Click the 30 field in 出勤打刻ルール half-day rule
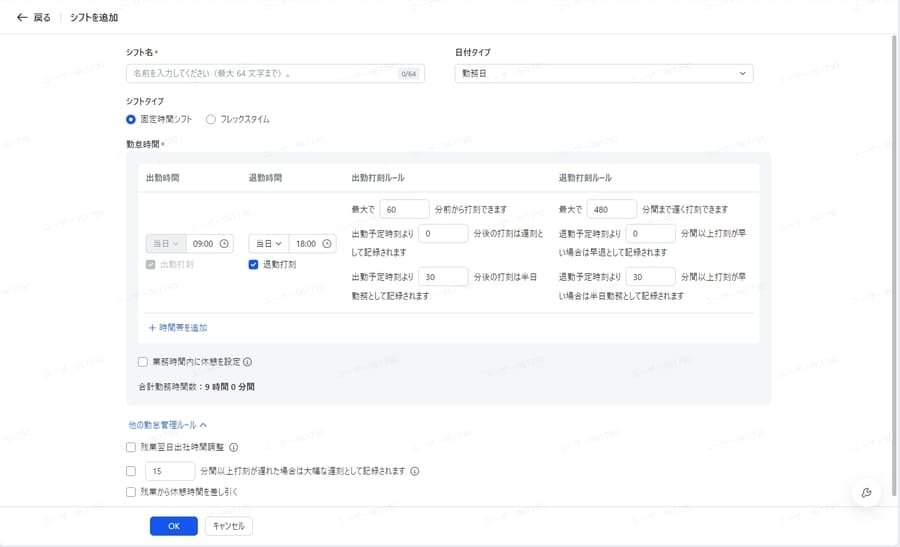Viewport: 900px width, 547px height. (x=443, y=277)
